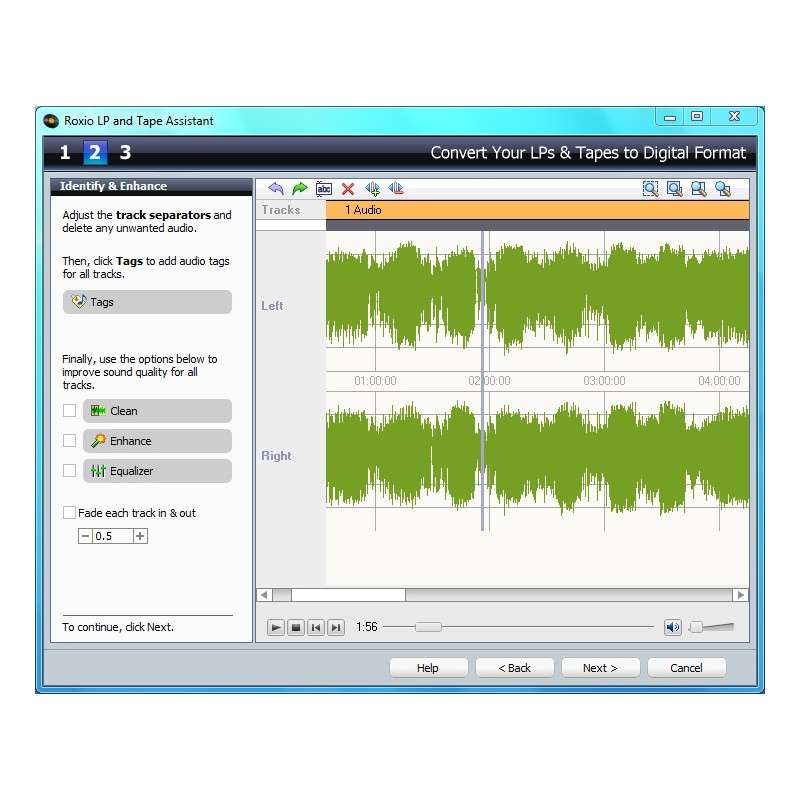Close the Roxio LP and Tape Assistant

pos(734,117)
